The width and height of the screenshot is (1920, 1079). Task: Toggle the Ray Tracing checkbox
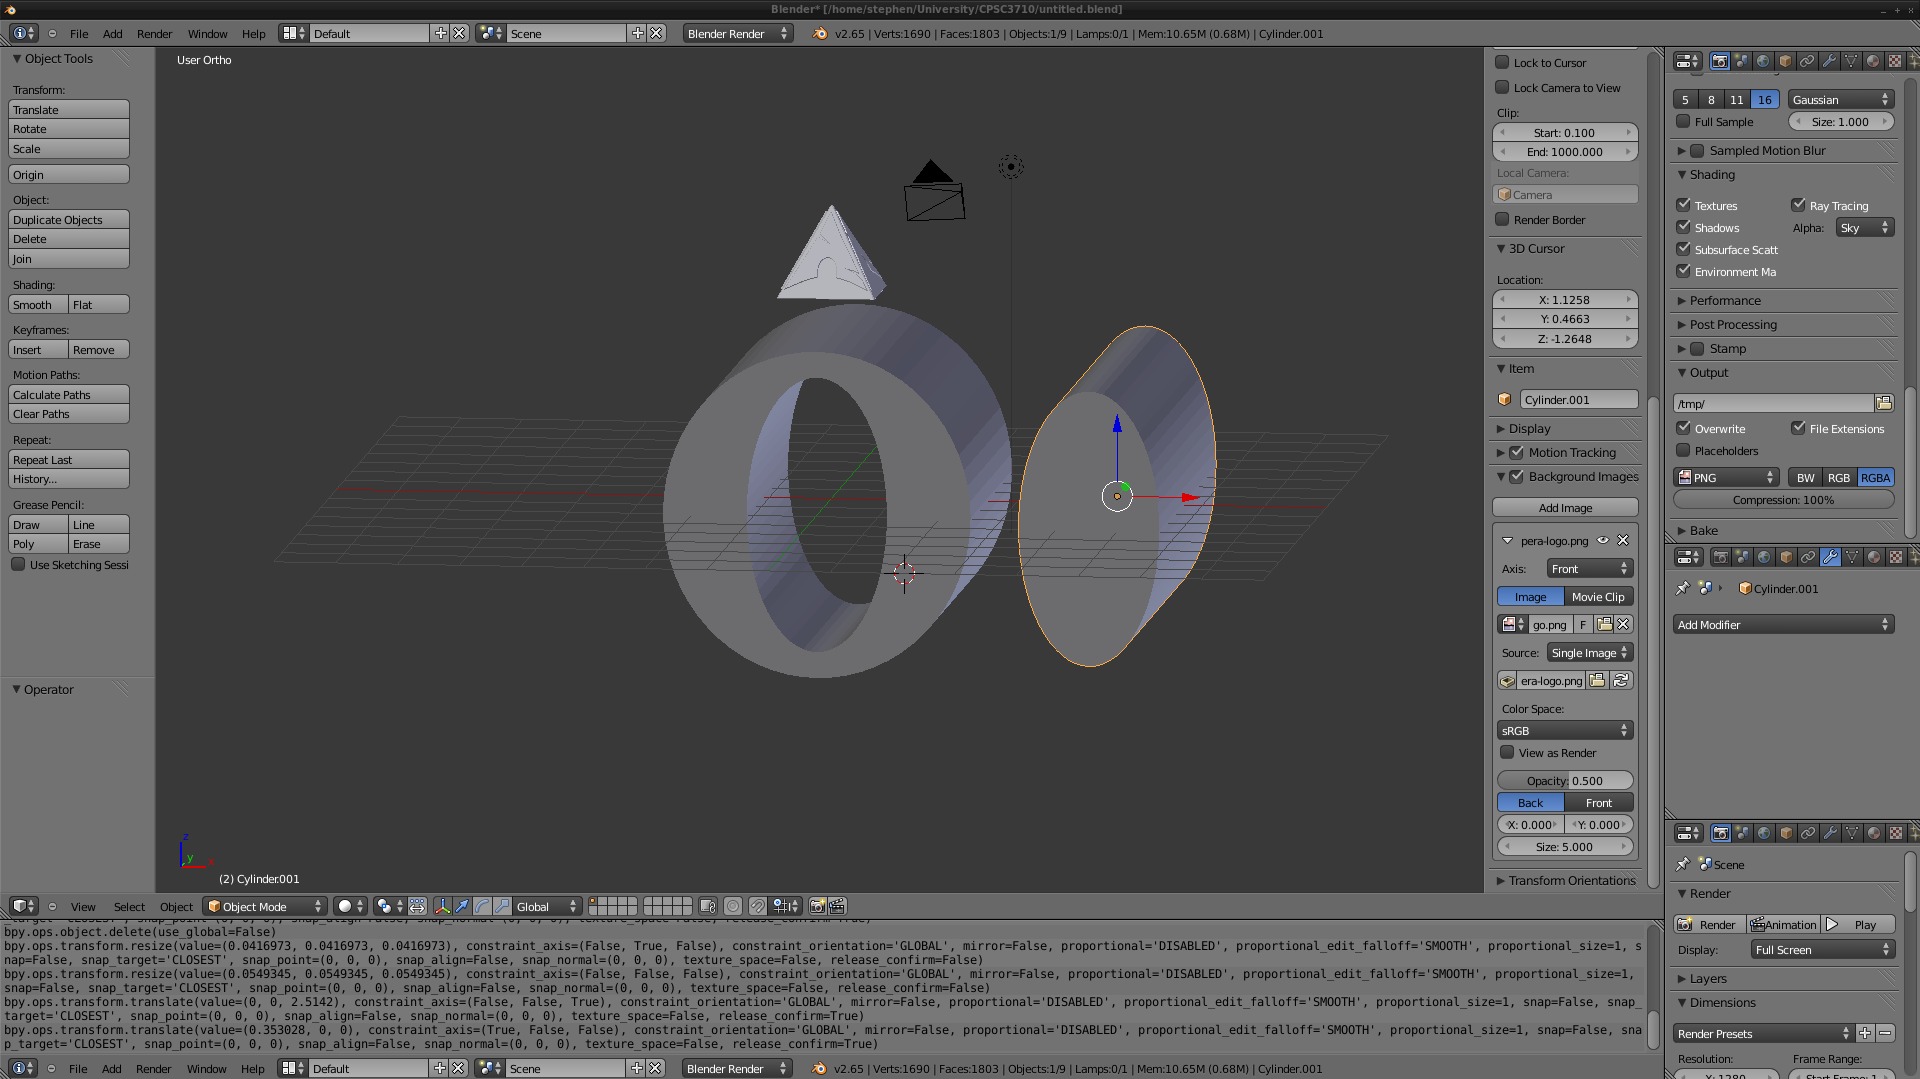pyautogui.click(x=1798, y=205)
